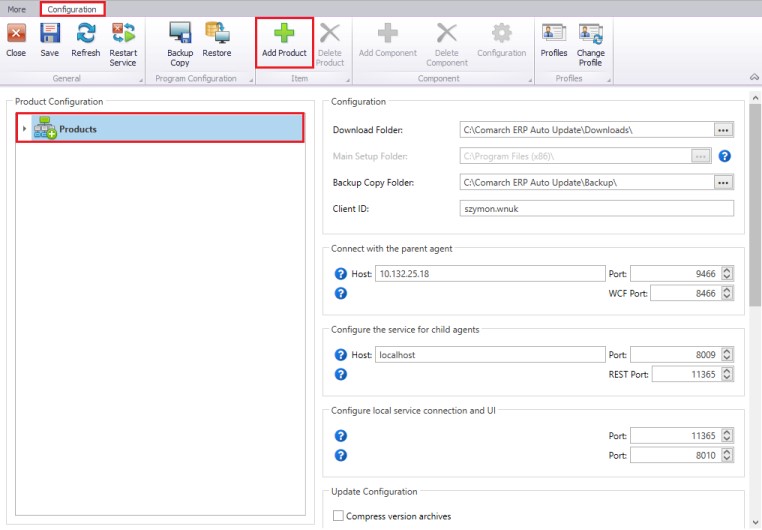Open Backup Copy tool
Viewport: 762px width, 530px height.
(180, 34)
